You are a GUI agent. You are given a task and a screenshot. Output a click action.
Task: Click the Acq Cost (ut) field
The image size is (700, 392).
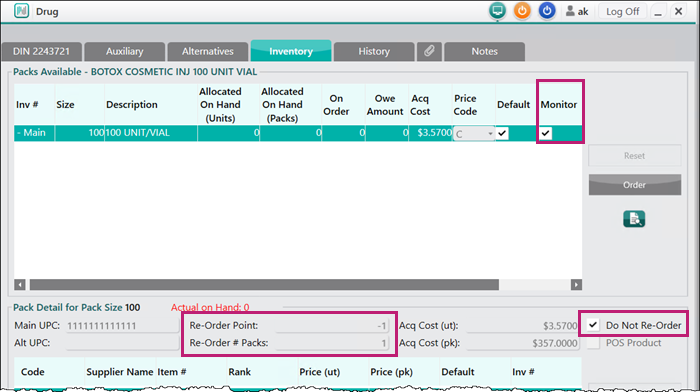522,326
